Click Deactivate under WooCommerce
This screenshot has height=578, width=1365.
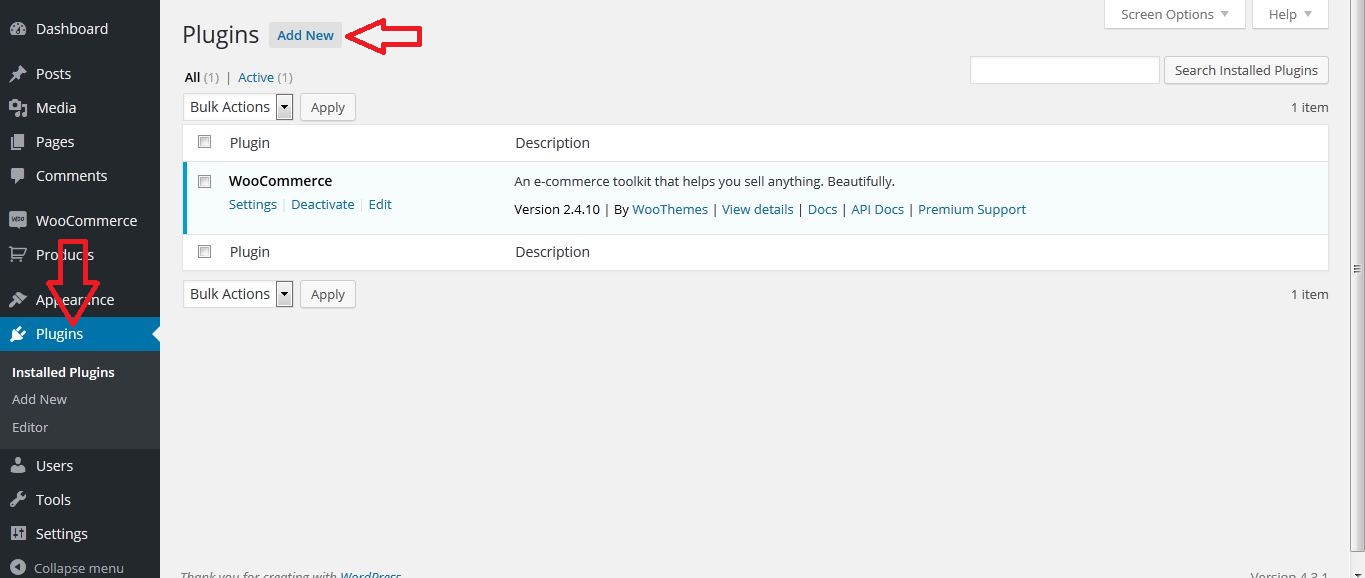(x=323, y=204)
